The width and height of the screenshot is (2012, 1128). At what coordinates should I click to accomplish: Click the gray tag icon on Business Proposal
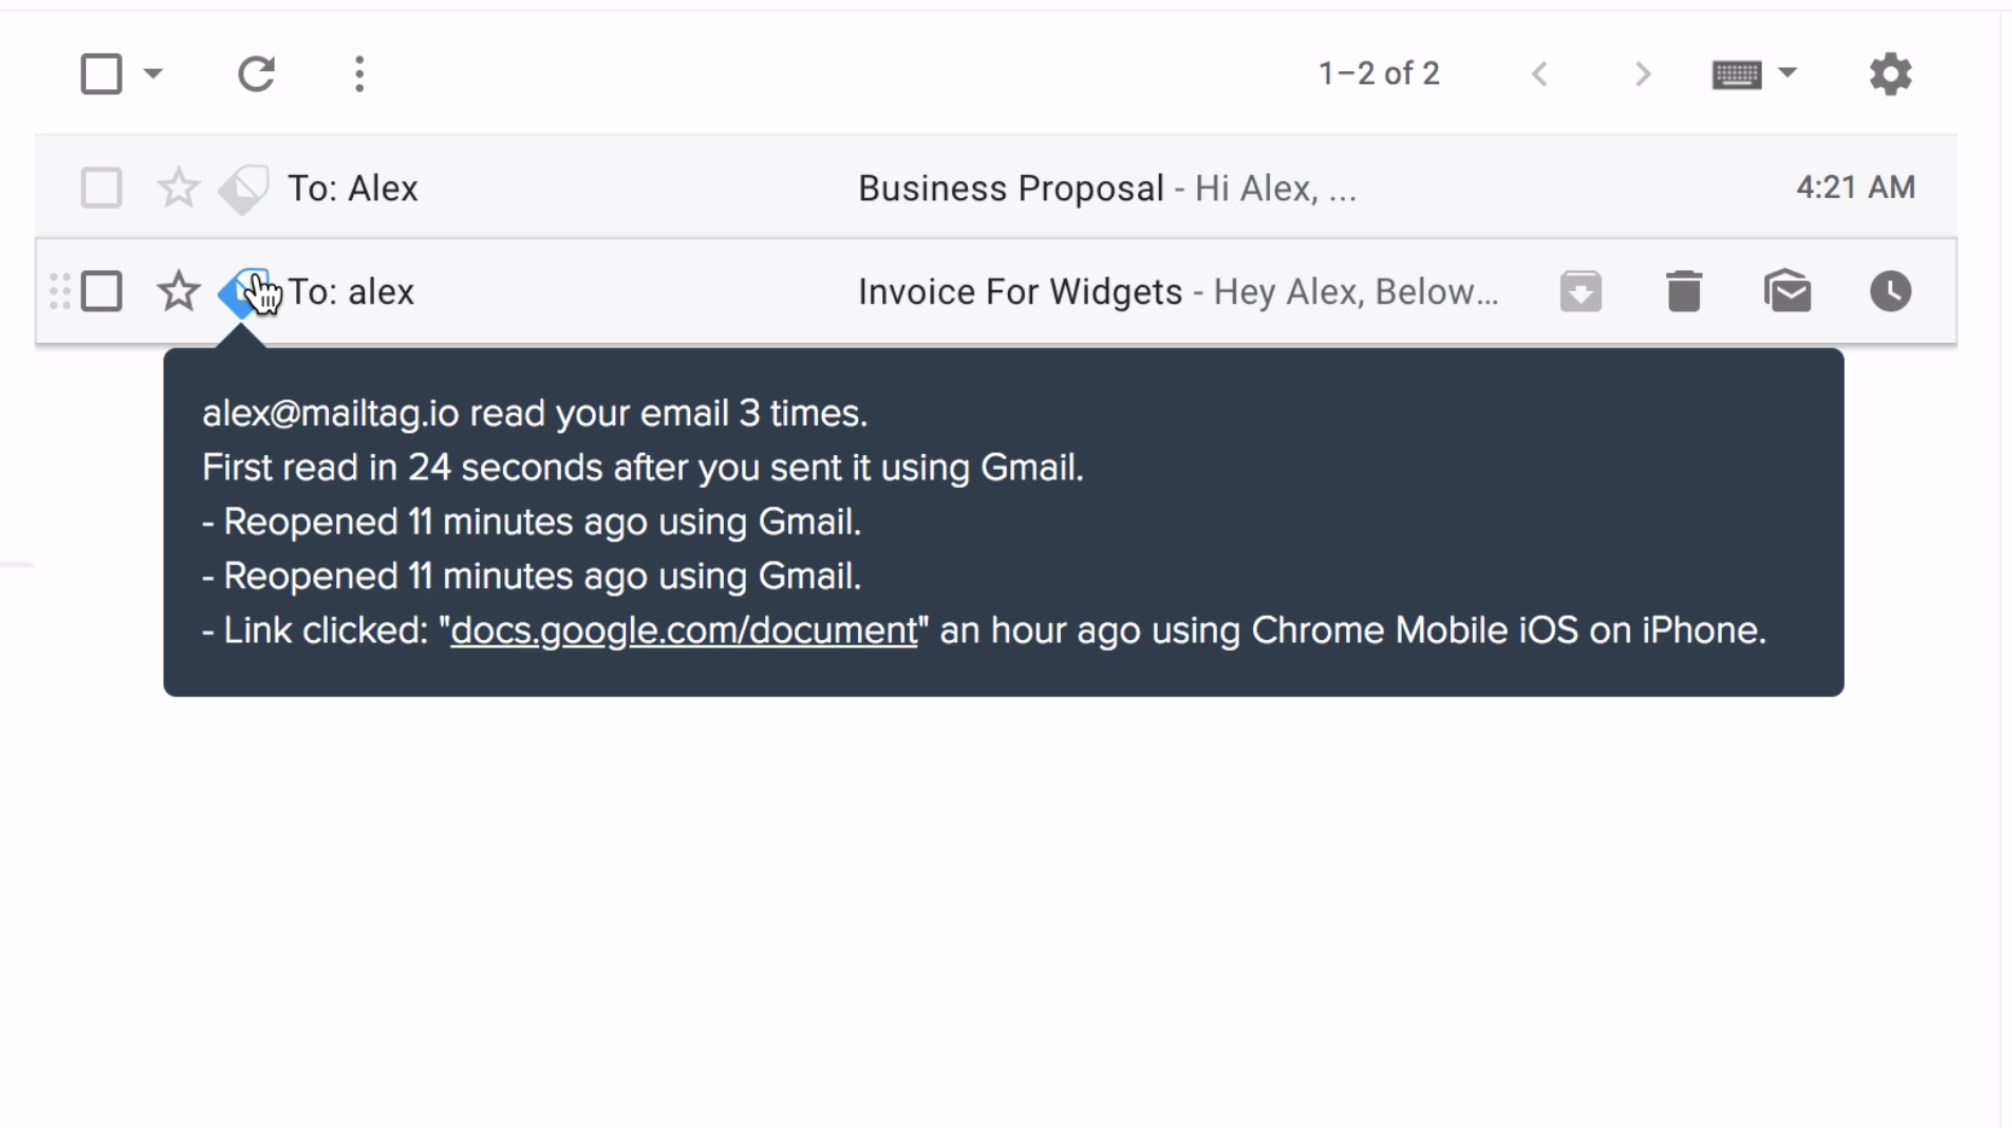(243, 188)
